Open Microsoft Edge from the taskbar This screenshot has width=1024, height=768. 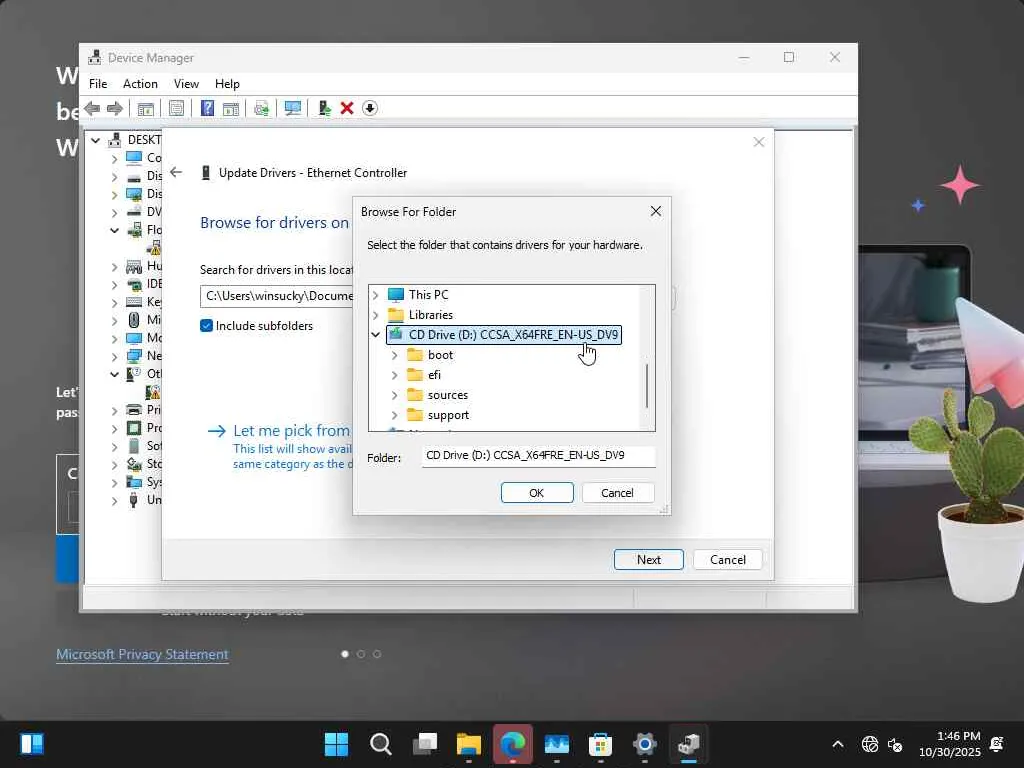pos(513,743)
